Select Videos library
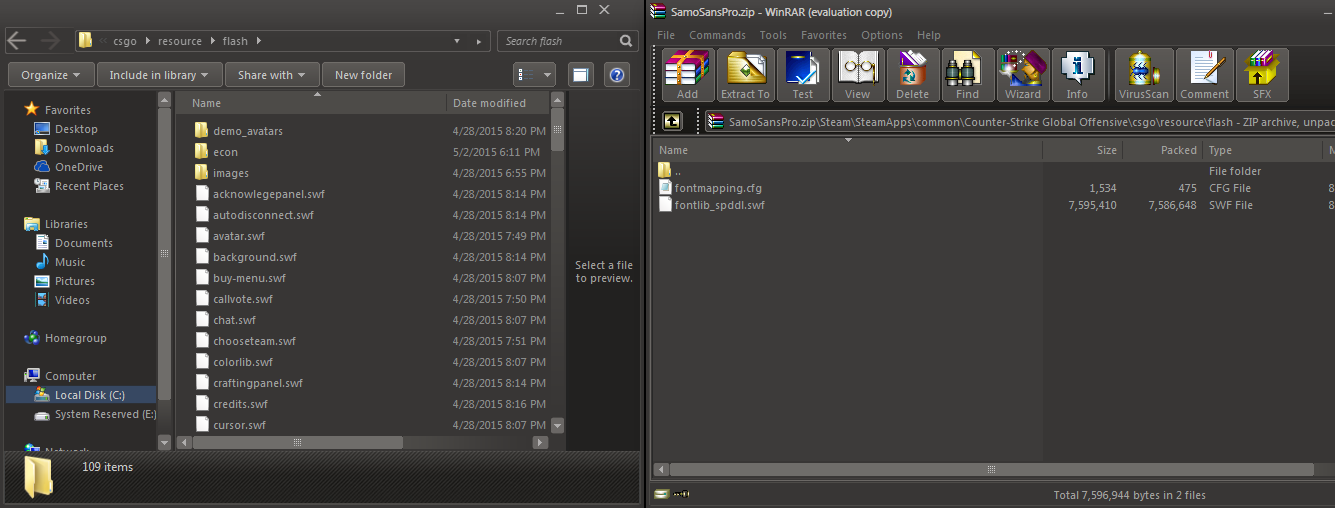This screenshot has width=1335, height=508. click(x=72, y=300)
